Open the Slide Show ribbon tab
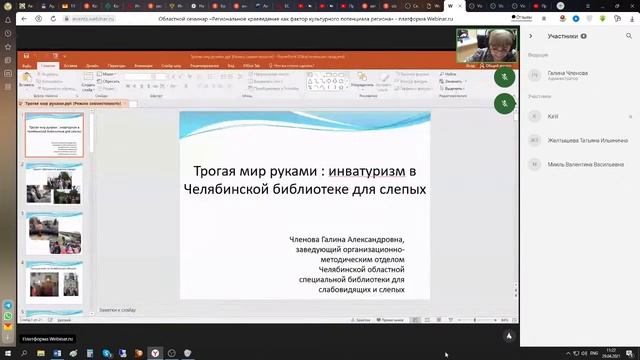 tap(171, 66)
